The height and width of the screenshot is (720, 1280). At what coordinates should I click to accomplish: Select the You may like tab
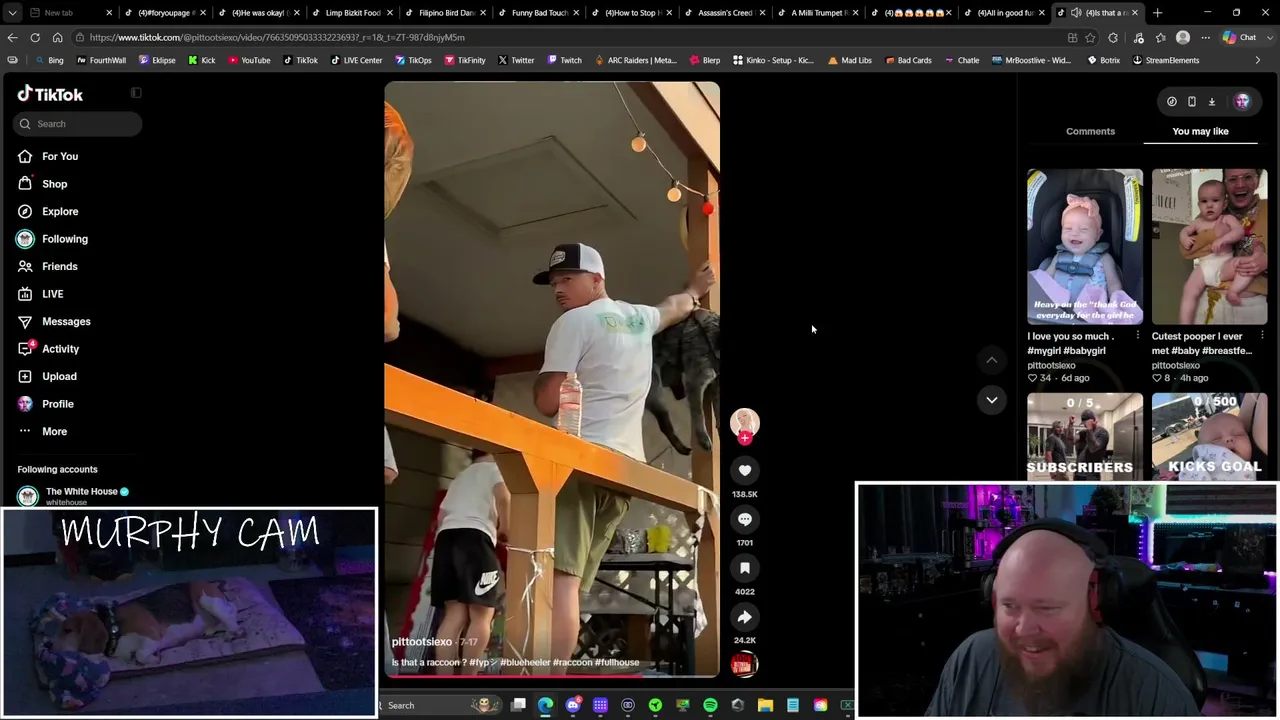point(1200,131)
